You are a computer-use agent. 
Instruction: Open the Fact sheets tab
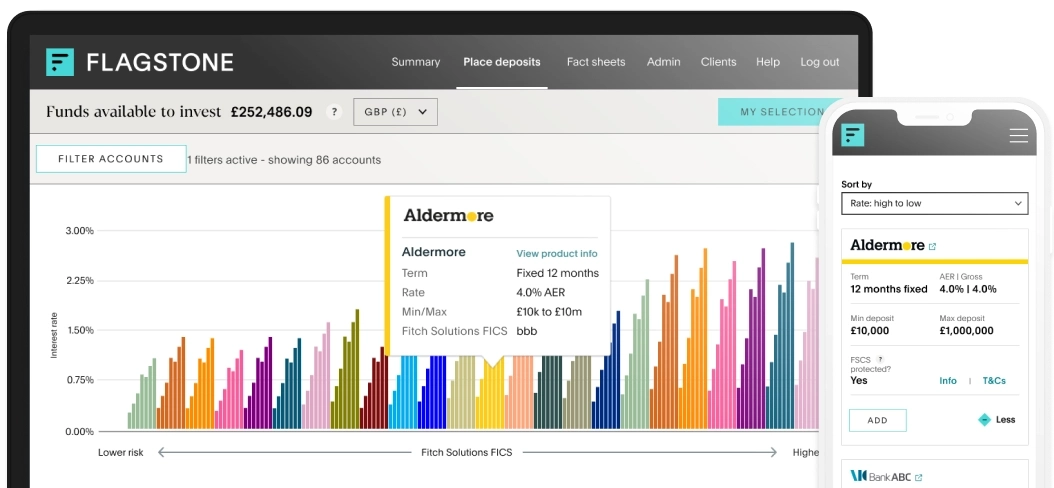[x=596, y=62]
